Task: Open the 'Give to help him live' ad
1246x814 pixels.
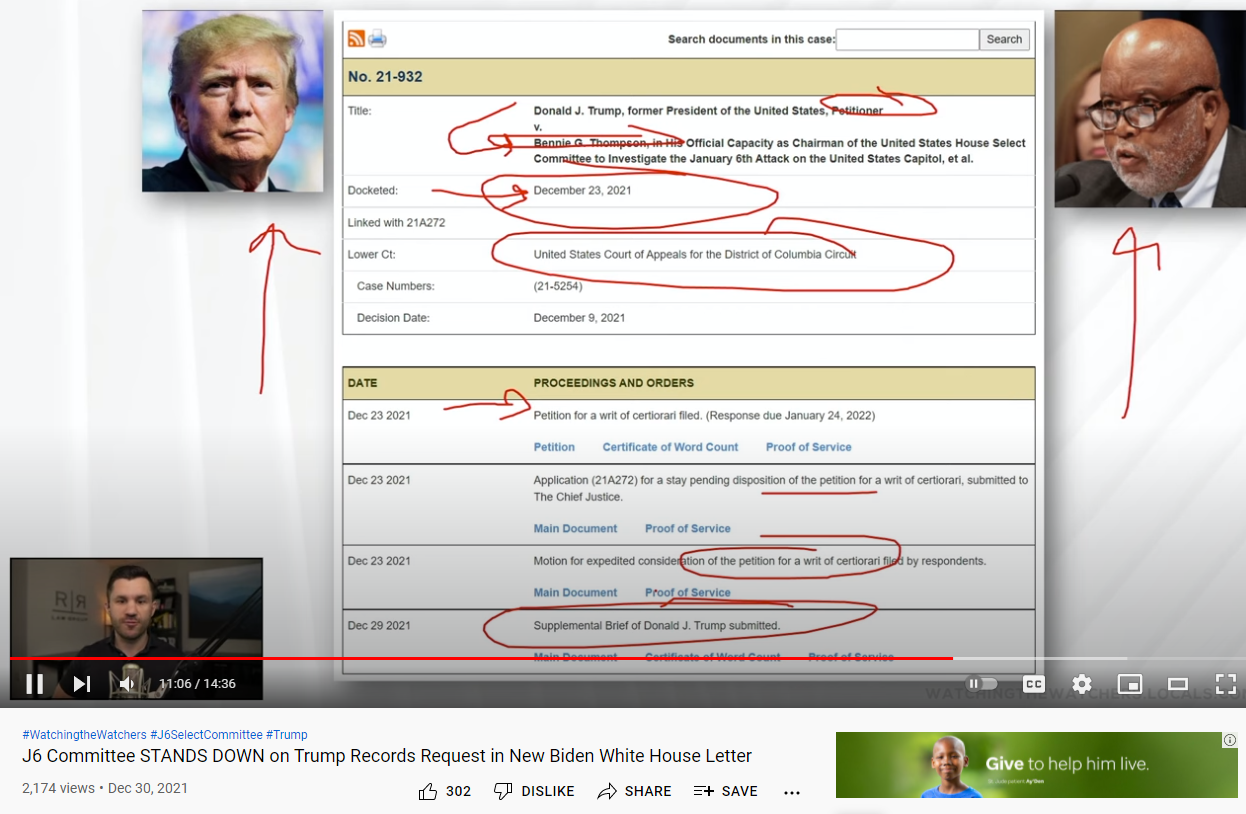Action: [1036, 765]
